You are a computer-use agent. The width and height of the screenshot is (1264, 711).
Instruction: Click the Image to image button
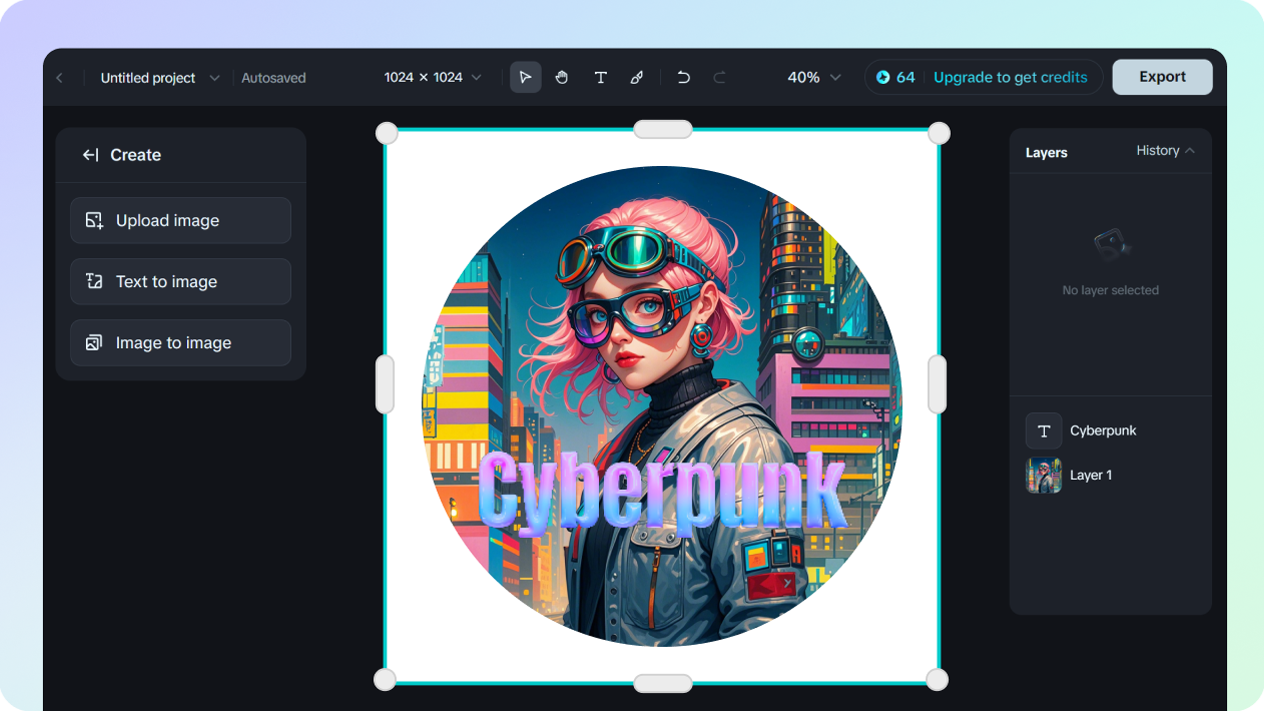pos(181,342)
